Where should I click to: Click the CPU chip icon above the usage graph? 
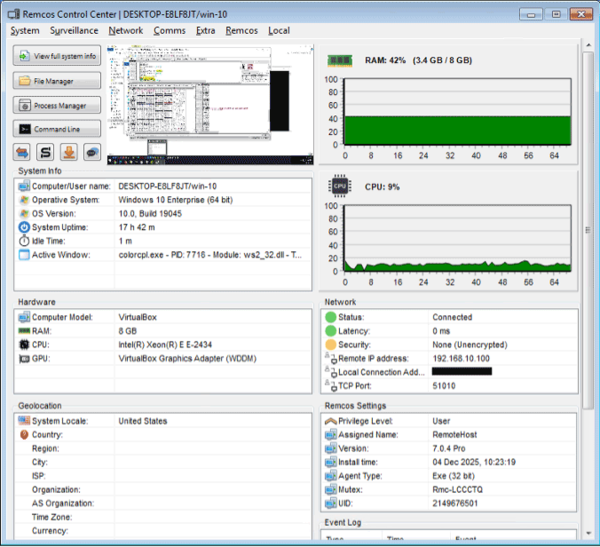338,185
